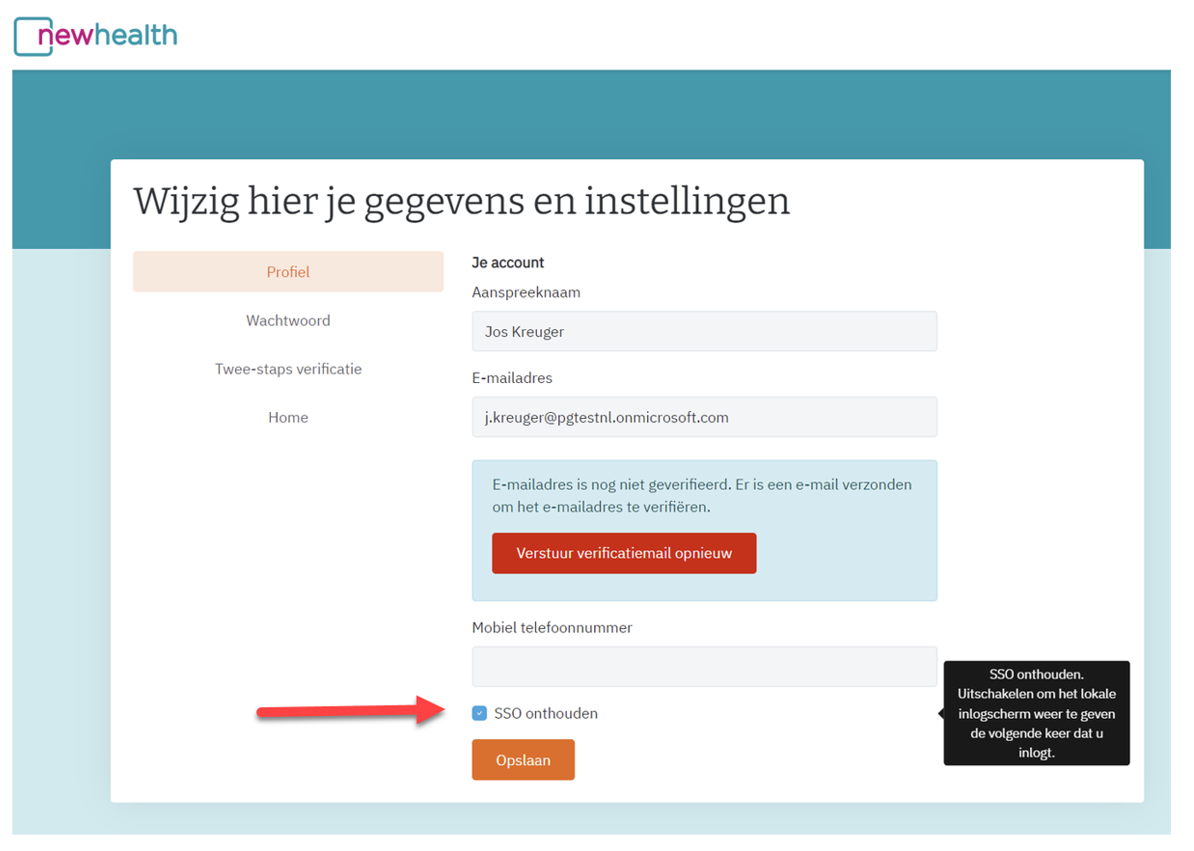The image size is (1194, 851).
Task: Click the 'Je account' section heading
Action: click(x=508, y=263)
